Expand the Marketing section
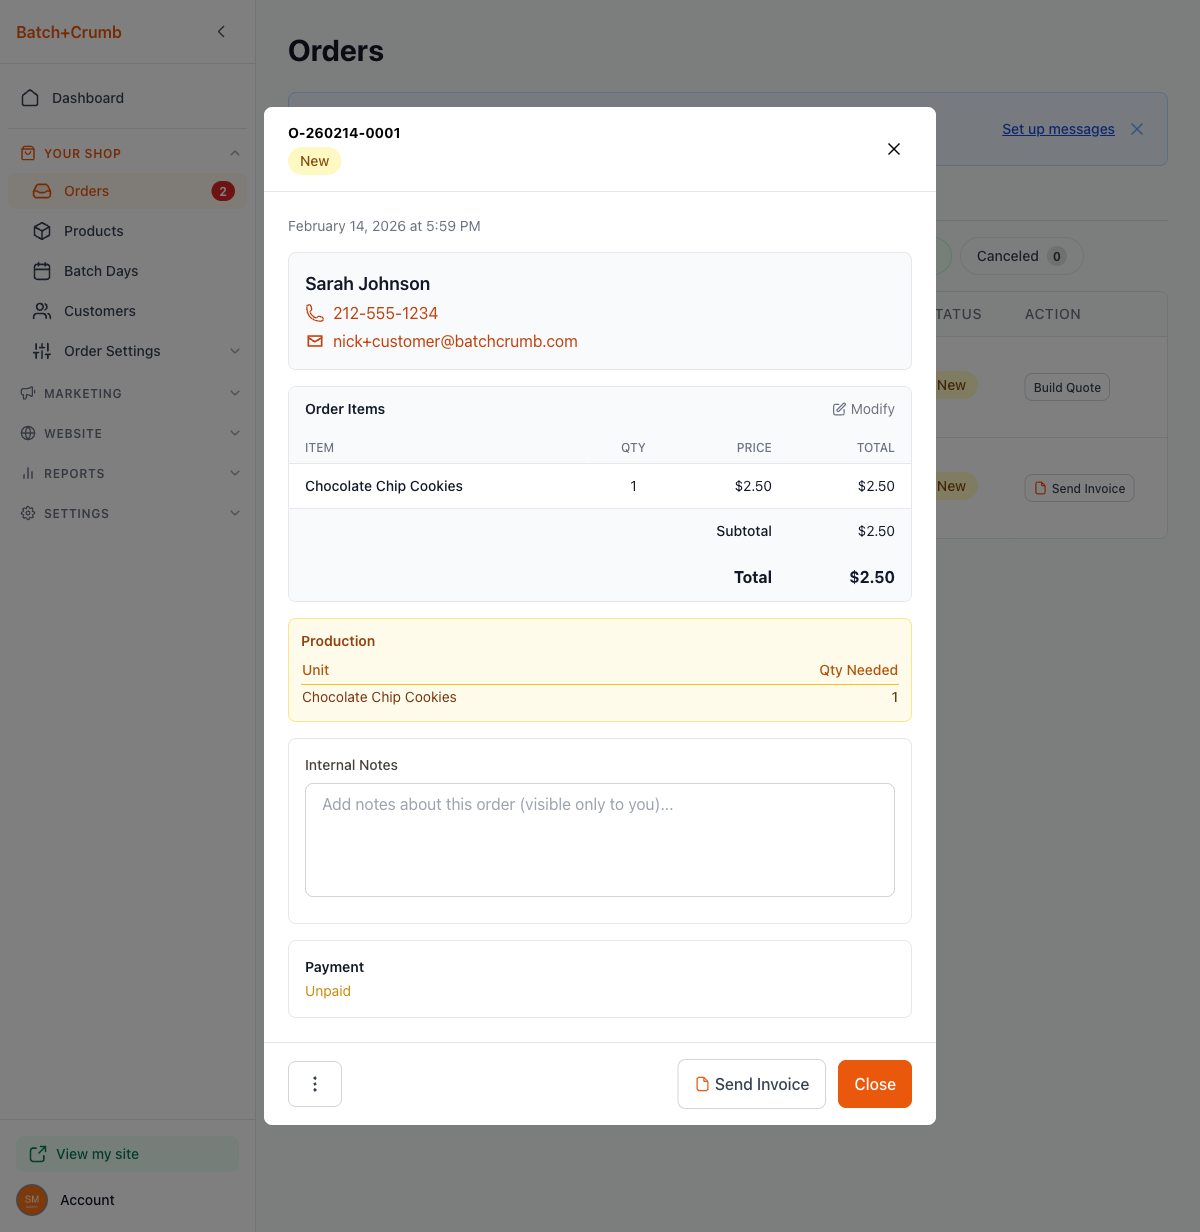The height and width of the screenshot is (1232, 1200). click(235, 393)
